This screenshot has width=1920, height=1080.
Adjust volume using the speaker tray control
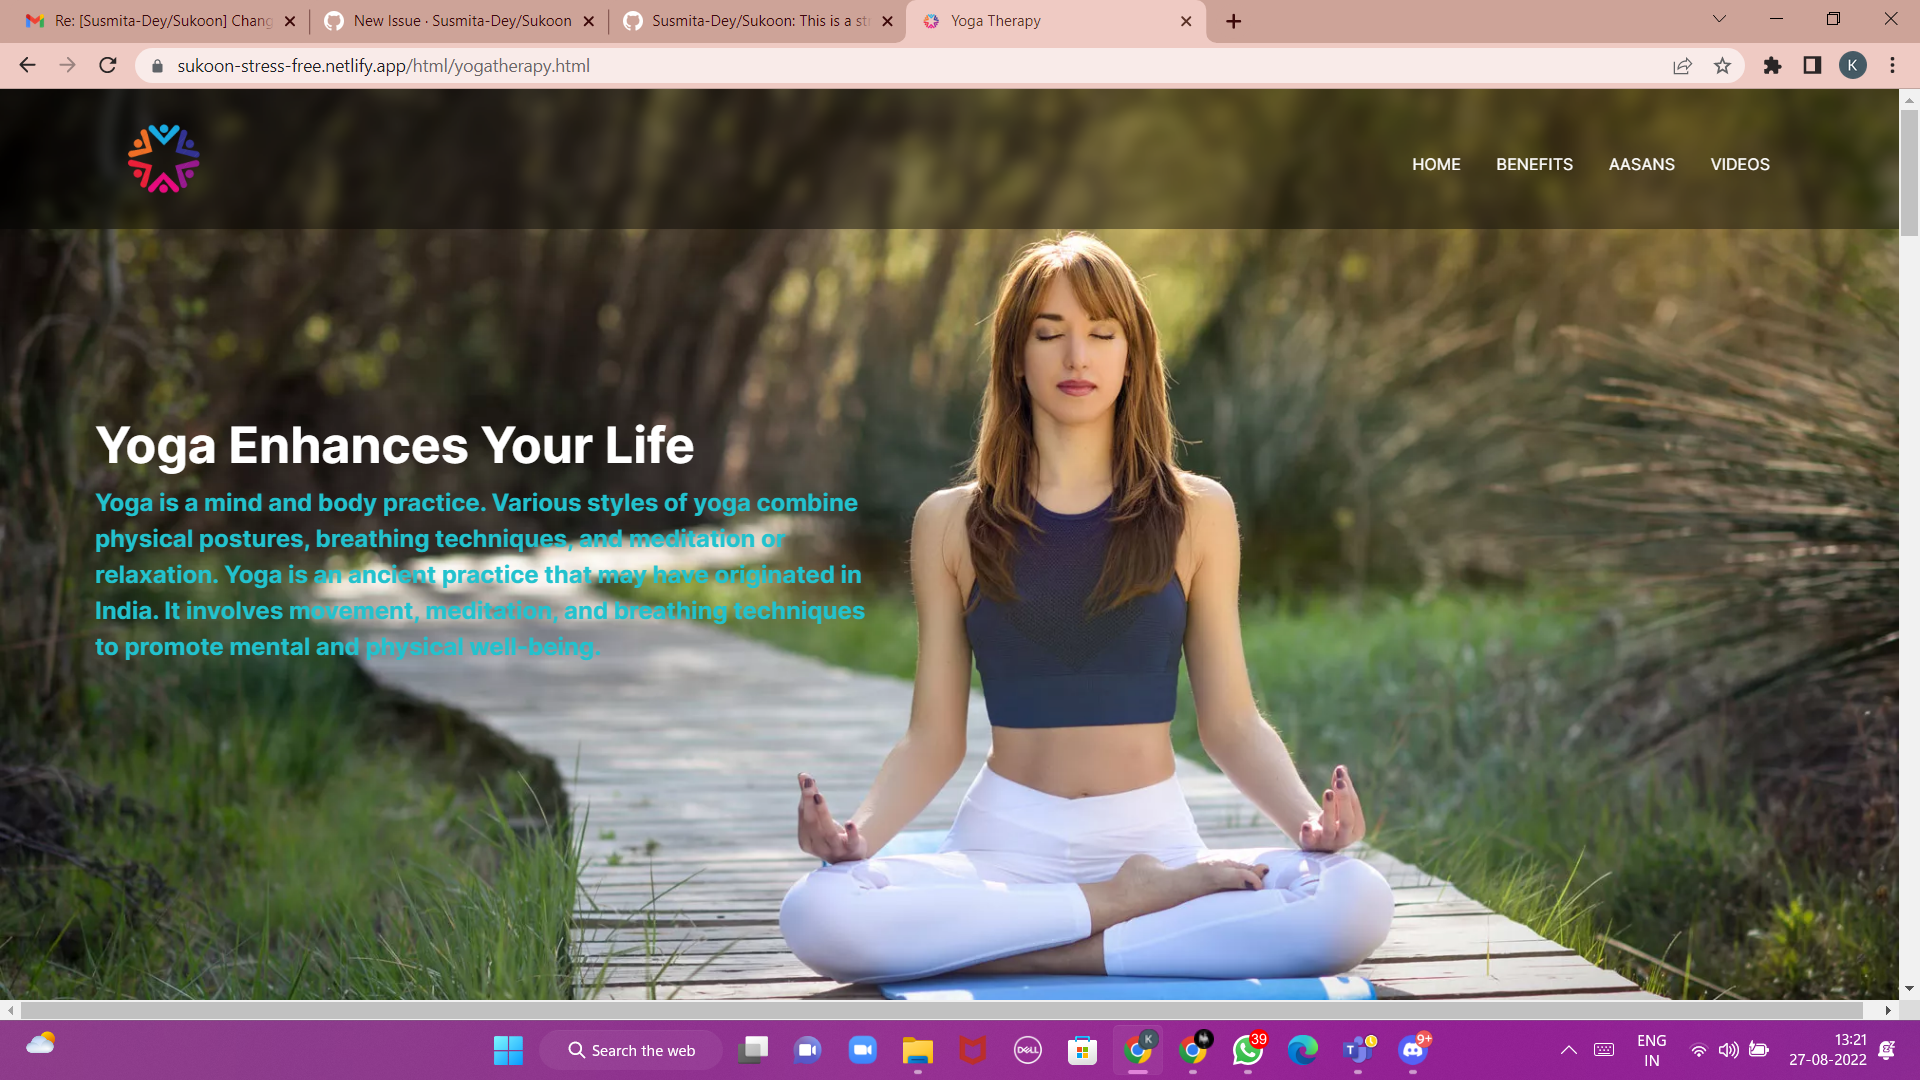pyautogui.click(x=1729, y=1049)
